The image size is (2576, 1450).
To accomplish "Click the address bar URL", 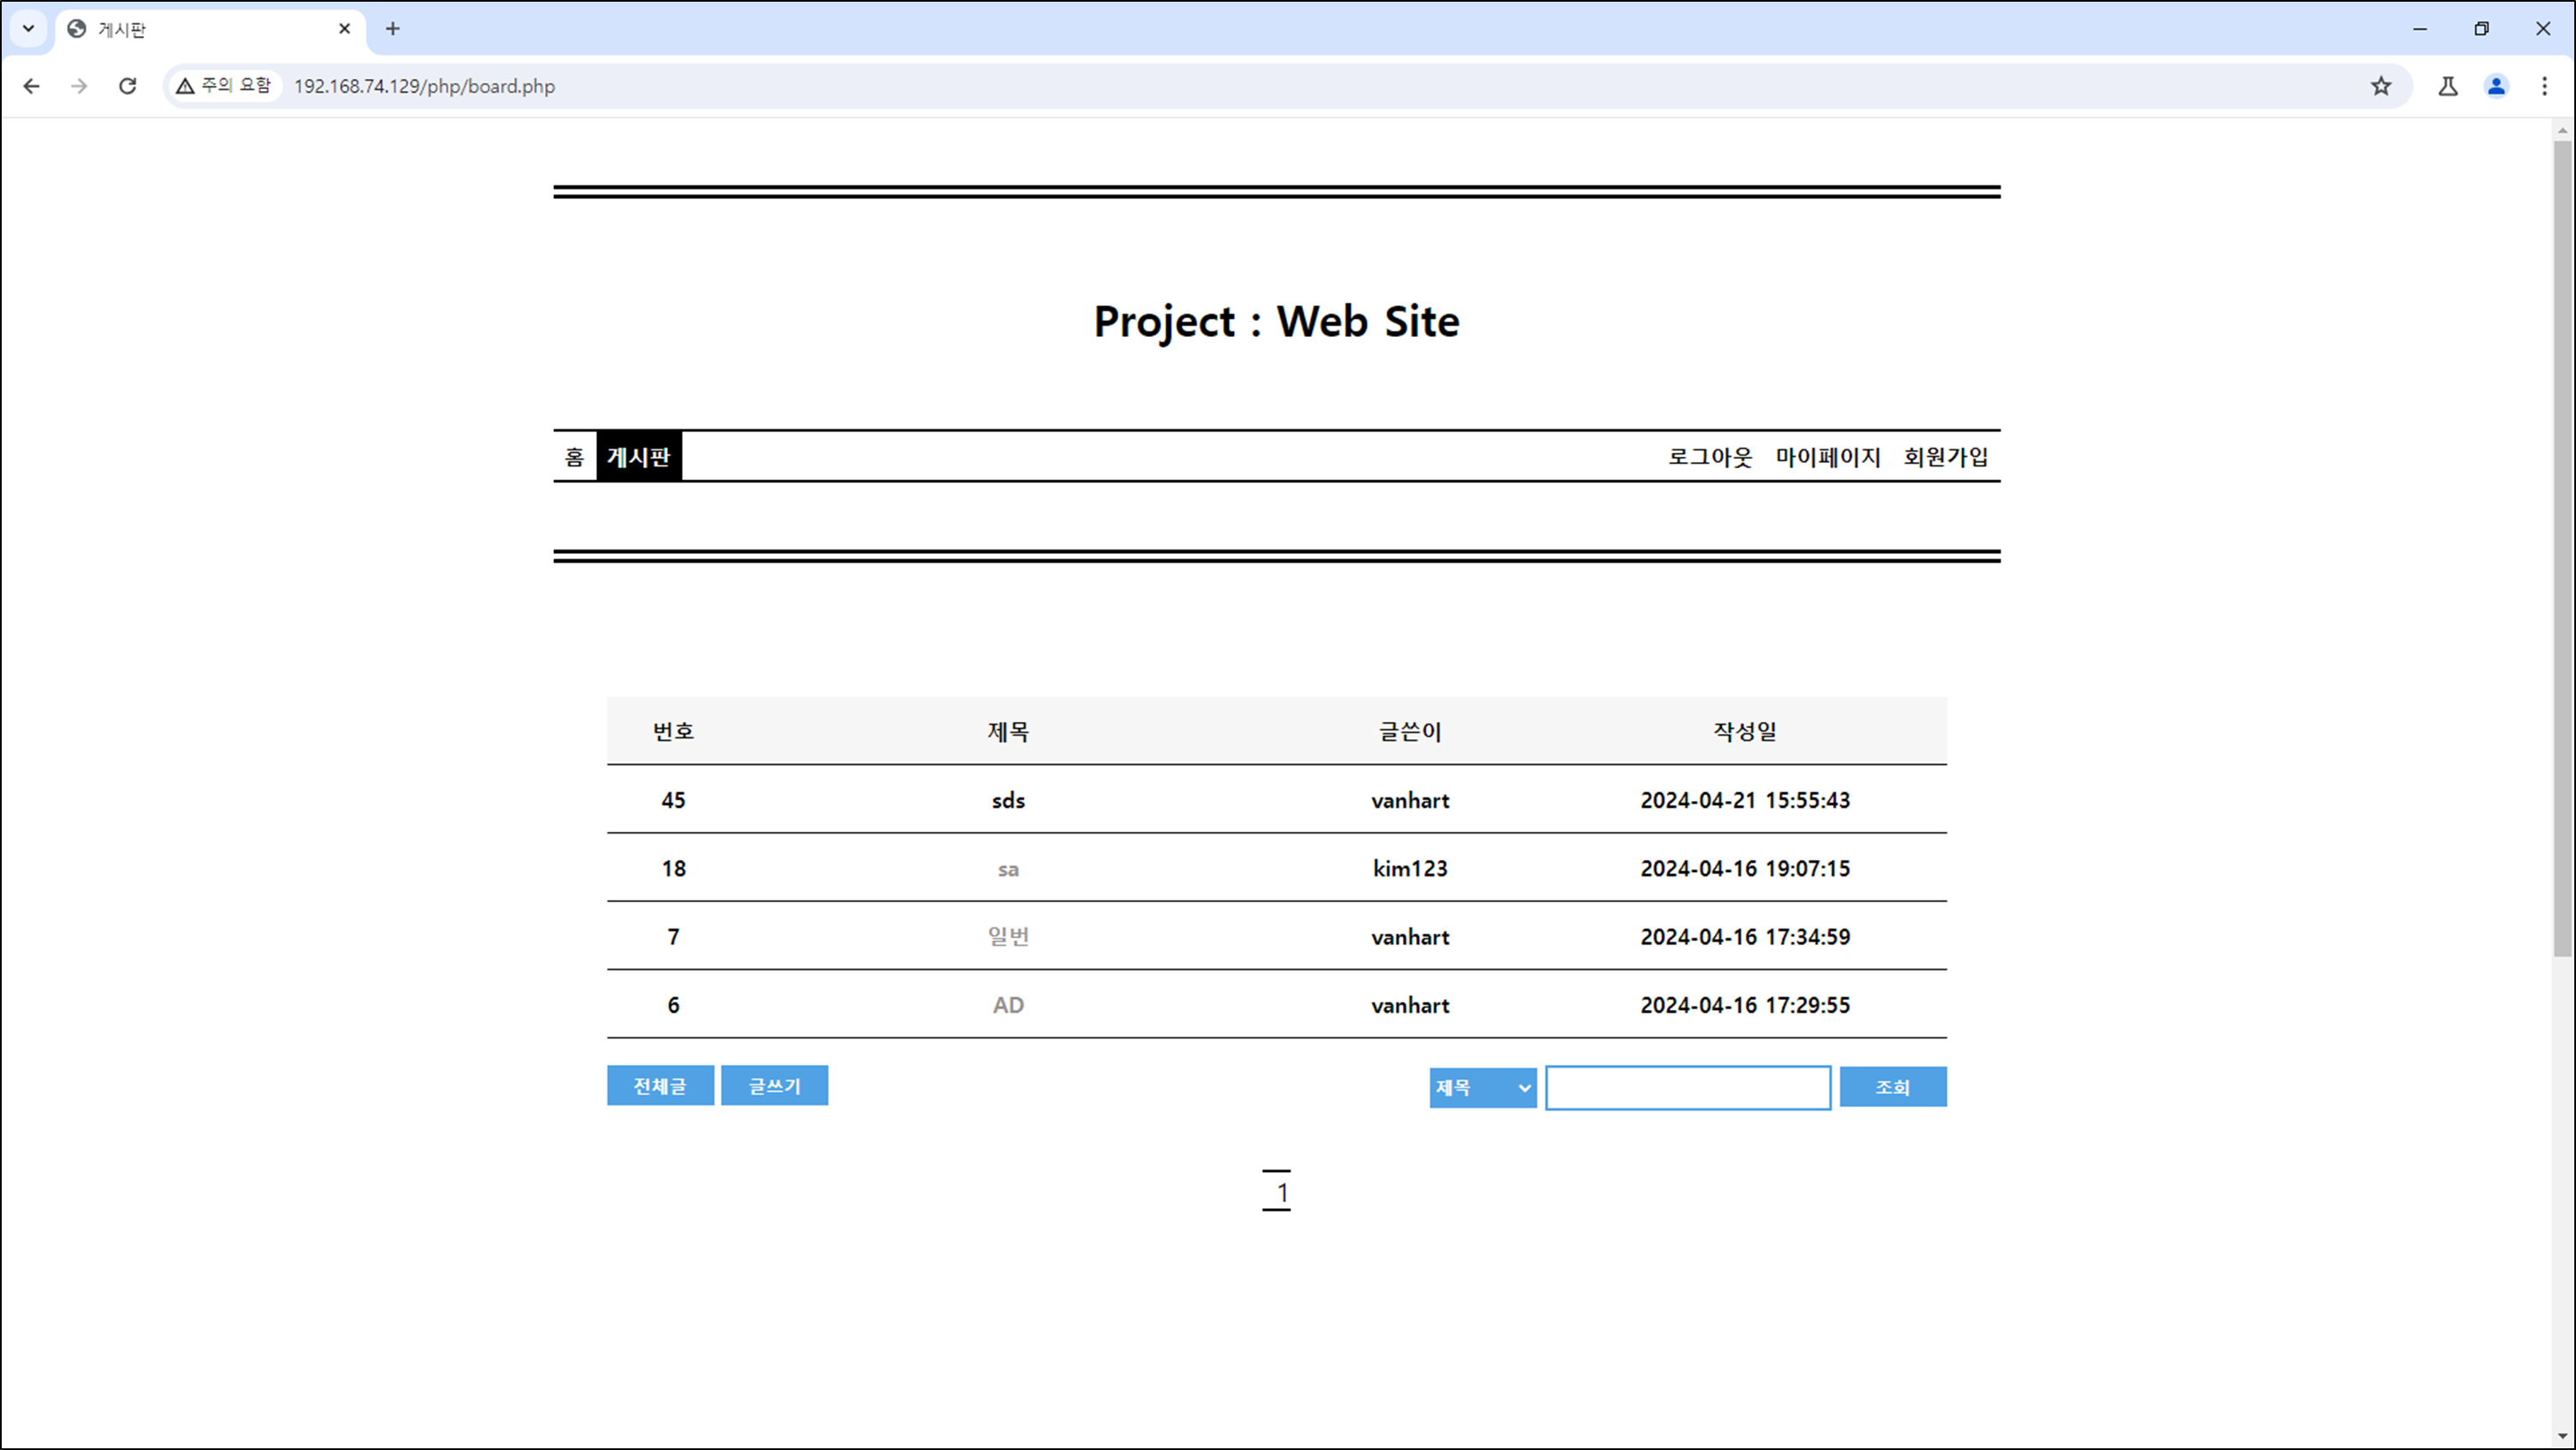I will [424, 86].
